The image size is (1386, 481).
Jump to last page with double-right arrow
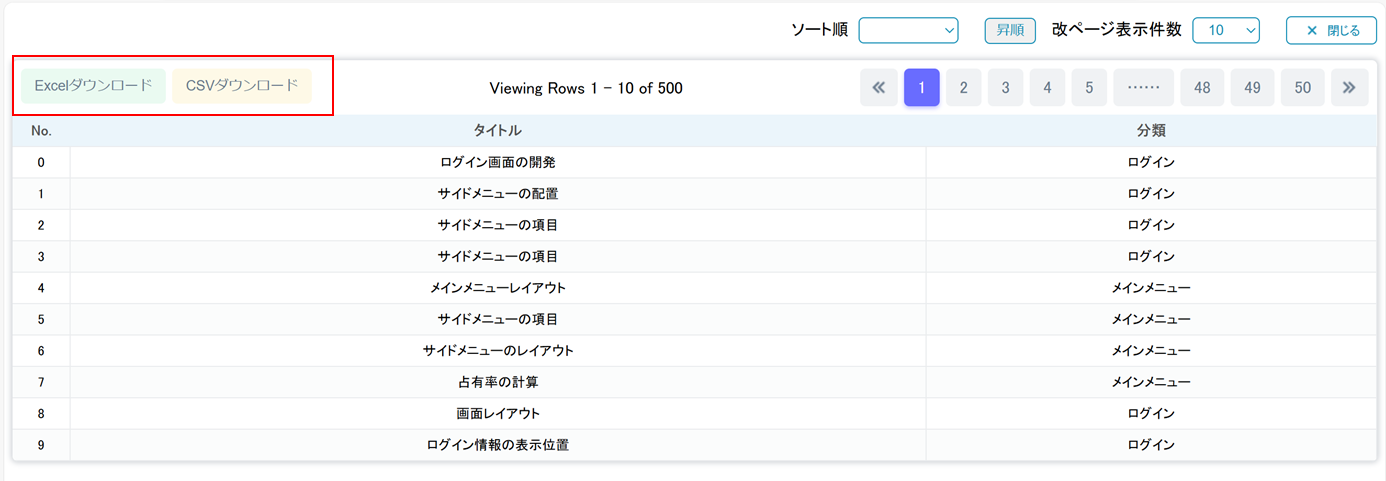[1349, 88]
